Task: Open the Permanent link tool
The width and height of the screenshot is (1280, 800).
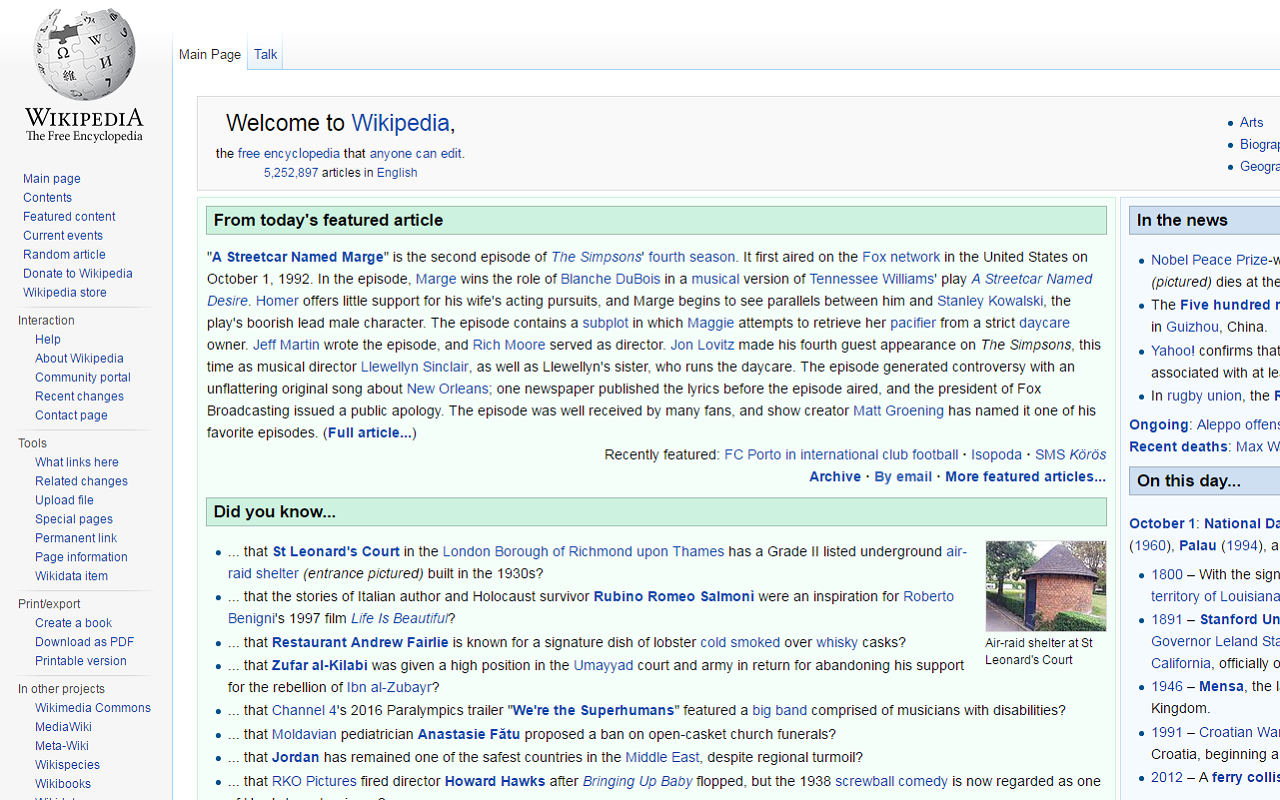Action: pos(76,539)
